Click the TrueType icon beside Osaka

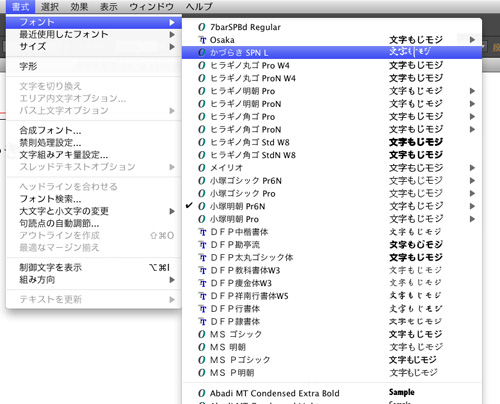click(x=202, y=40)
